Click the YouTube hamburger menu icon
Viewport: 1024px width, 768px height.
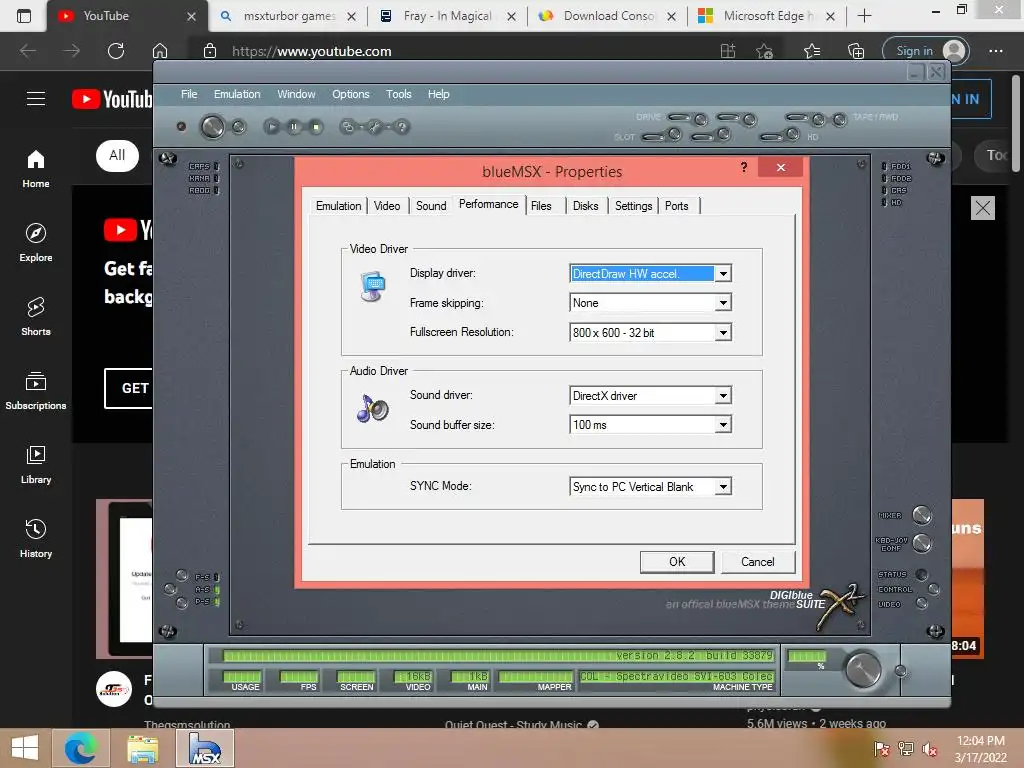tap(36, 99)
